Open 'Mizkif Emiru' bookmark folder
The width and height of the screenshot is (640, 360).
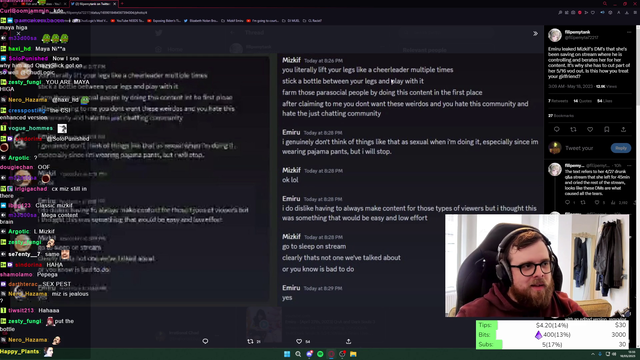[x=232, y=20]
